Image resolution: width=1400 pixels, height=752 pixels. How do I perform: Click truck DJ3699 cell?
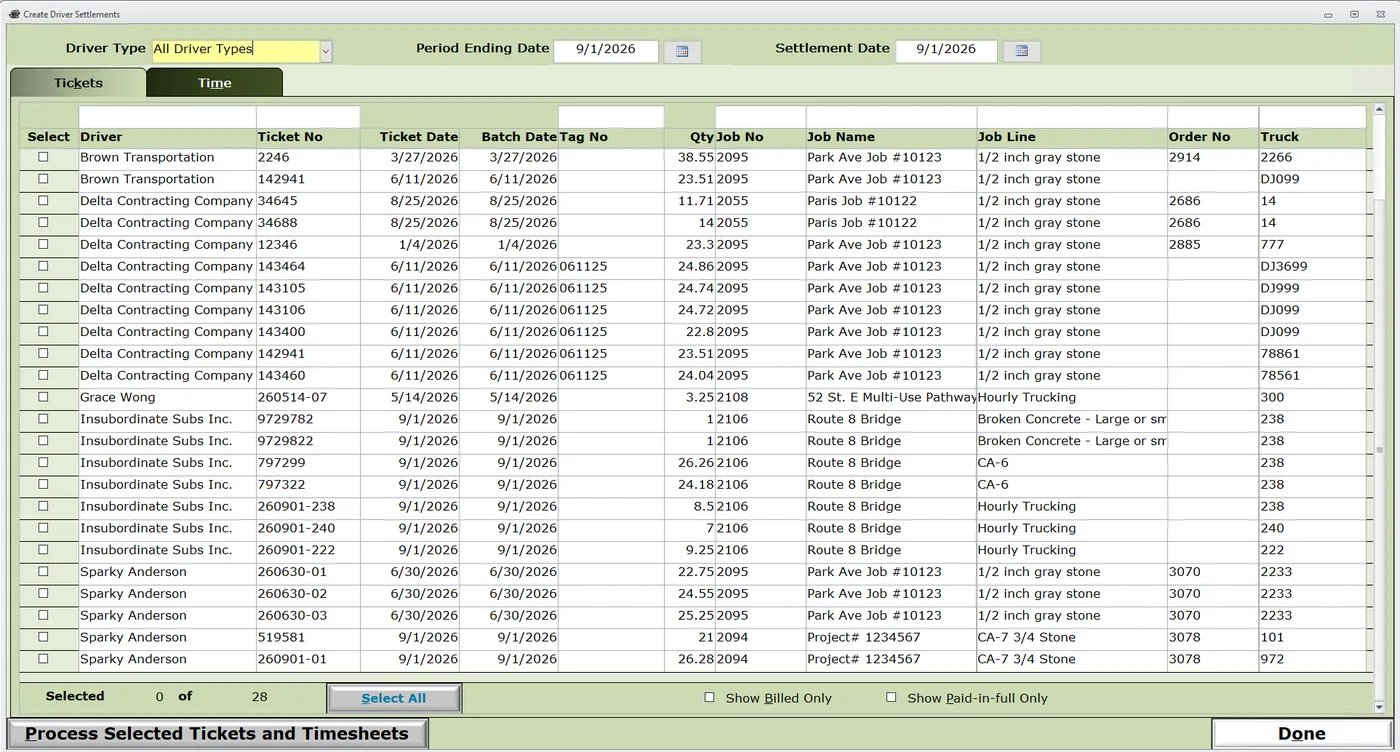click(1312, 266)
